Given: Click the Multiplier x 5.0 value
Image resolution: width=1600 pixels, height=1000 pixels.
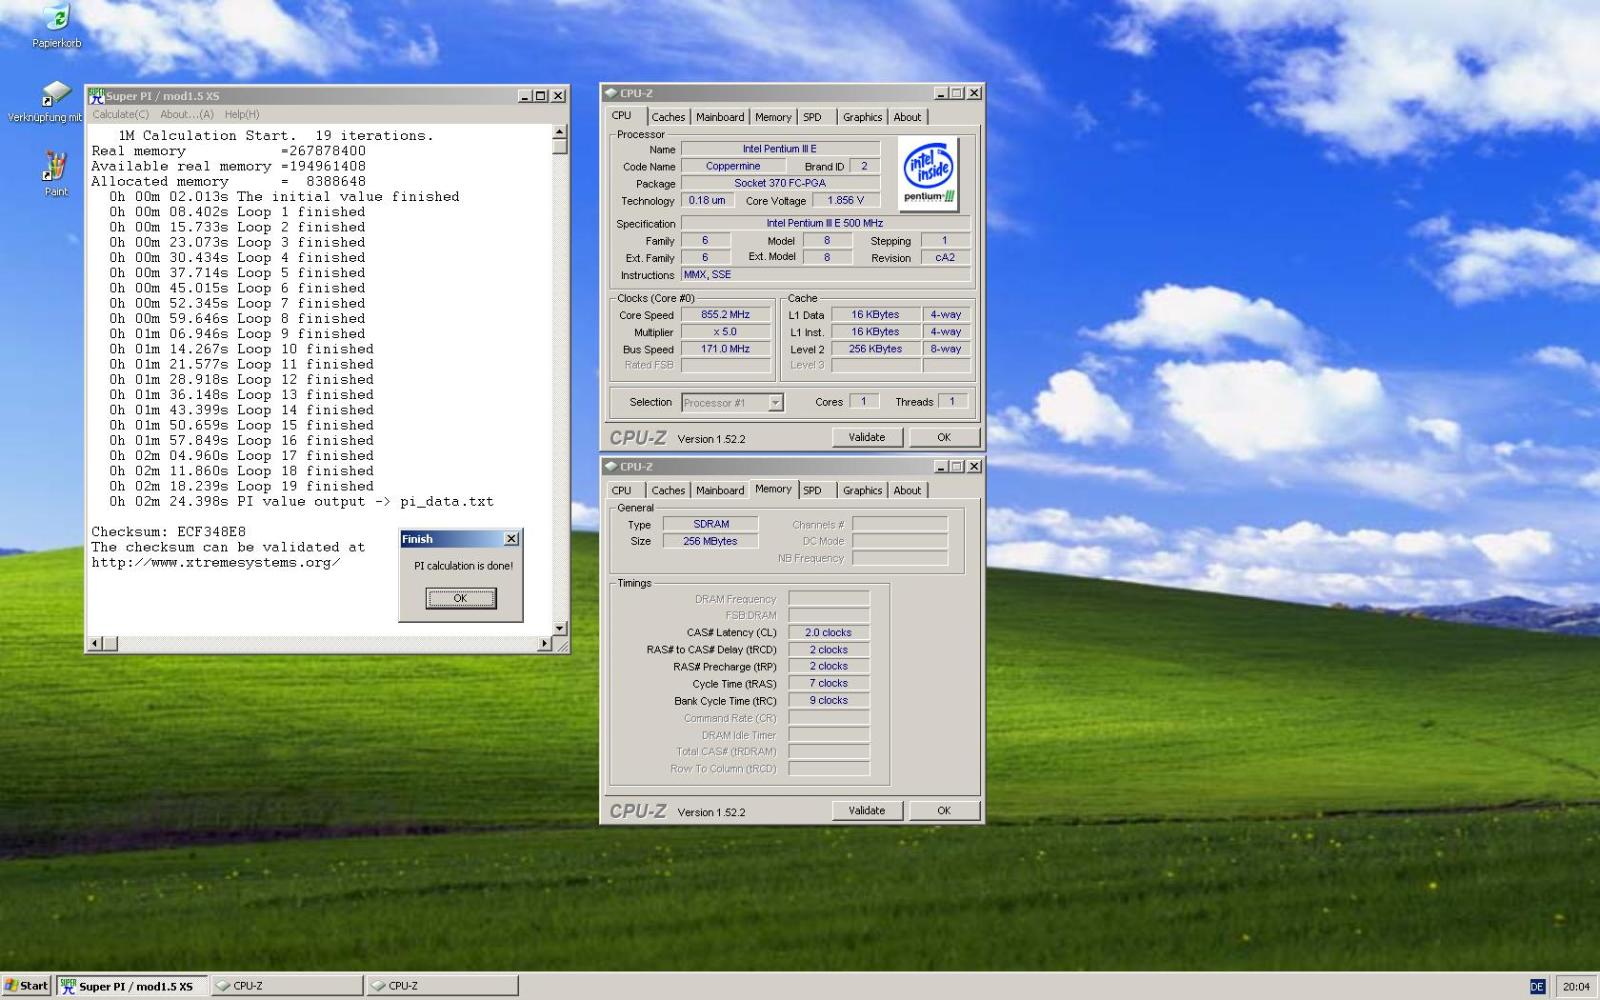Looking at the screenshot, I should click(725, 332).
